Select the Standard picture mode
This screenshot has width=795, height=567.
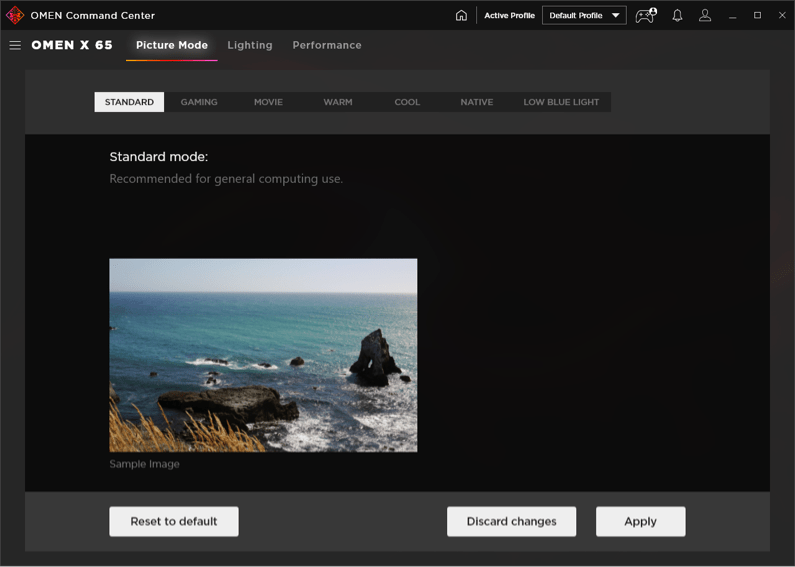pos(129,102)
